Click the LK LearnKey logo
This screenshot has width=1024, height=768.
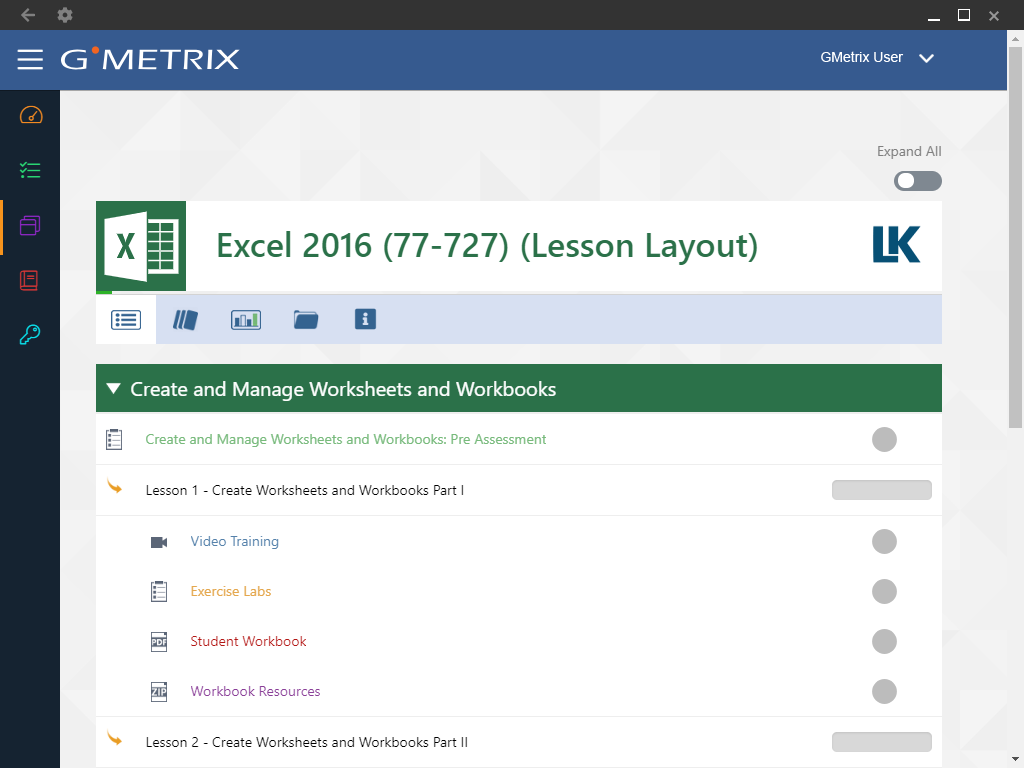[897, 244]
